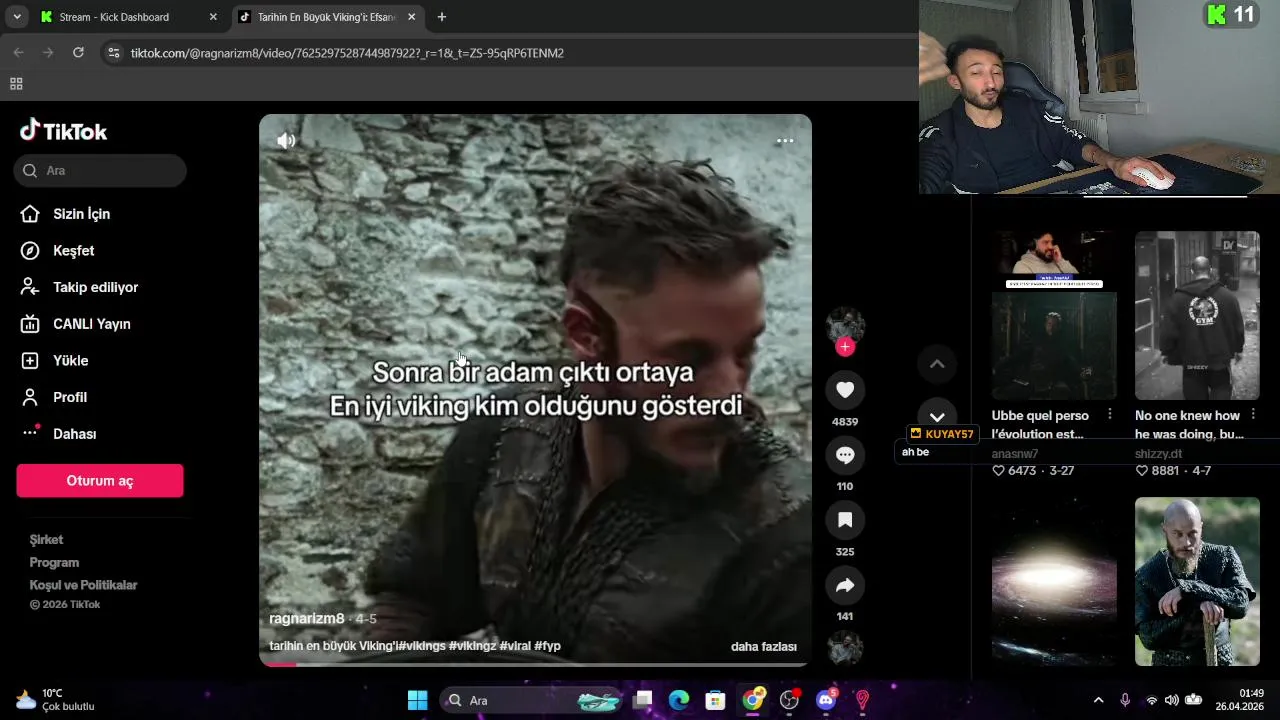Click the TikTok logo
The width and height of the screenshot is (1280, 720).
[63, 131]
